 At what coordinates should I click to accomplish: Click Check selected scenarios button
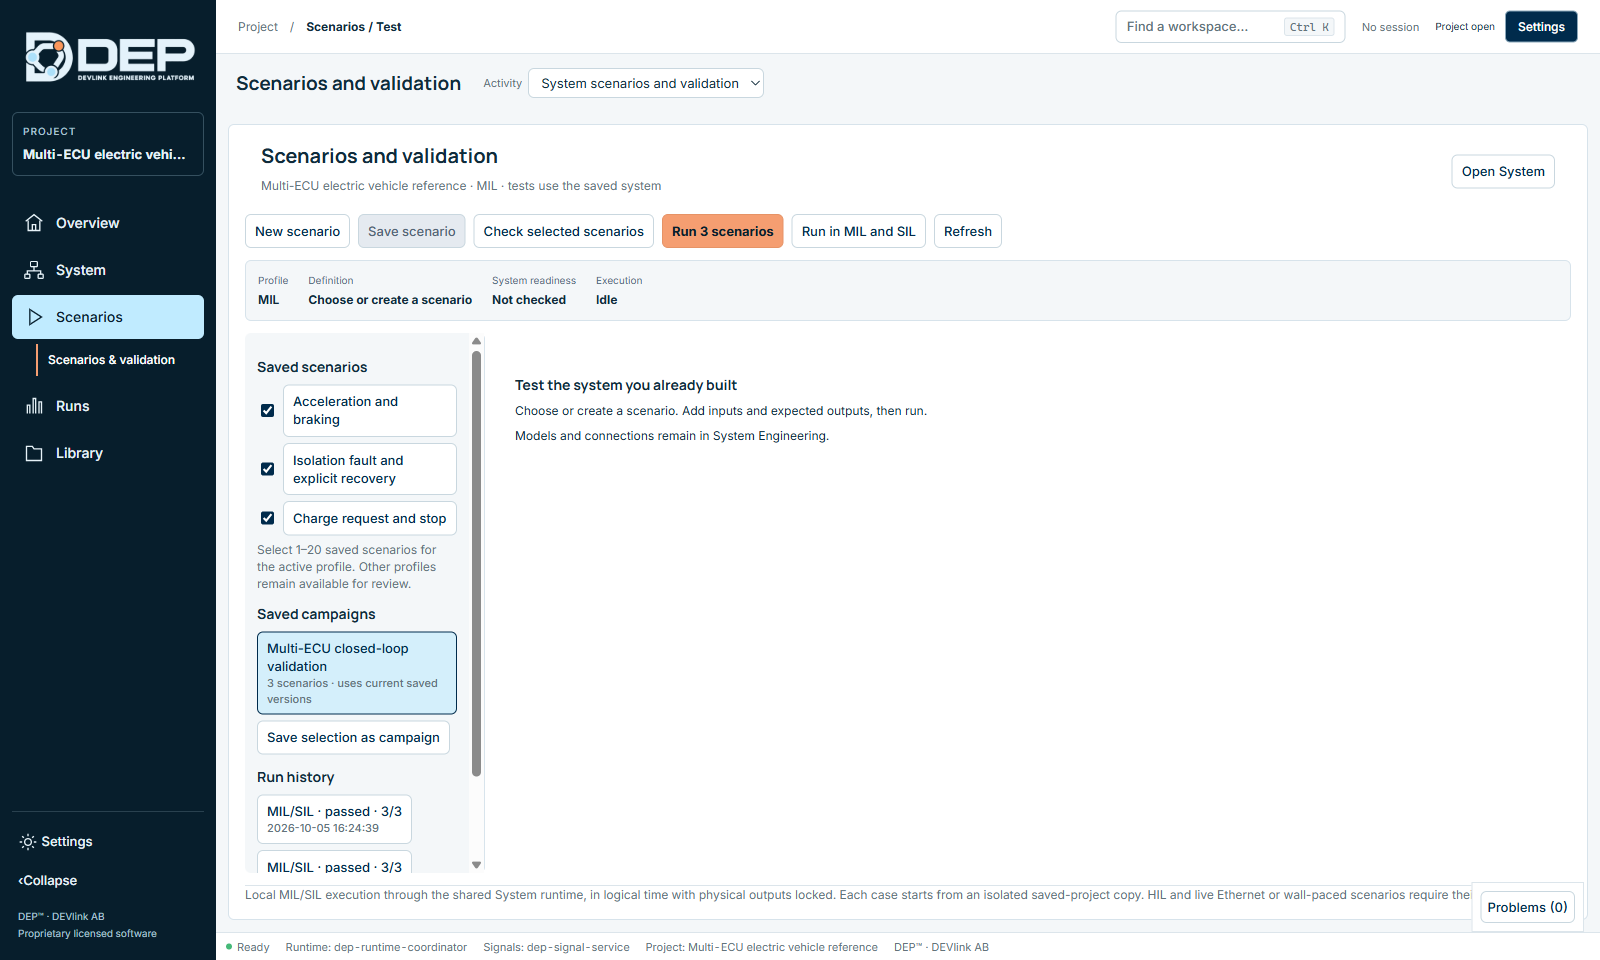pyautogui.click(x=563, y=231)
